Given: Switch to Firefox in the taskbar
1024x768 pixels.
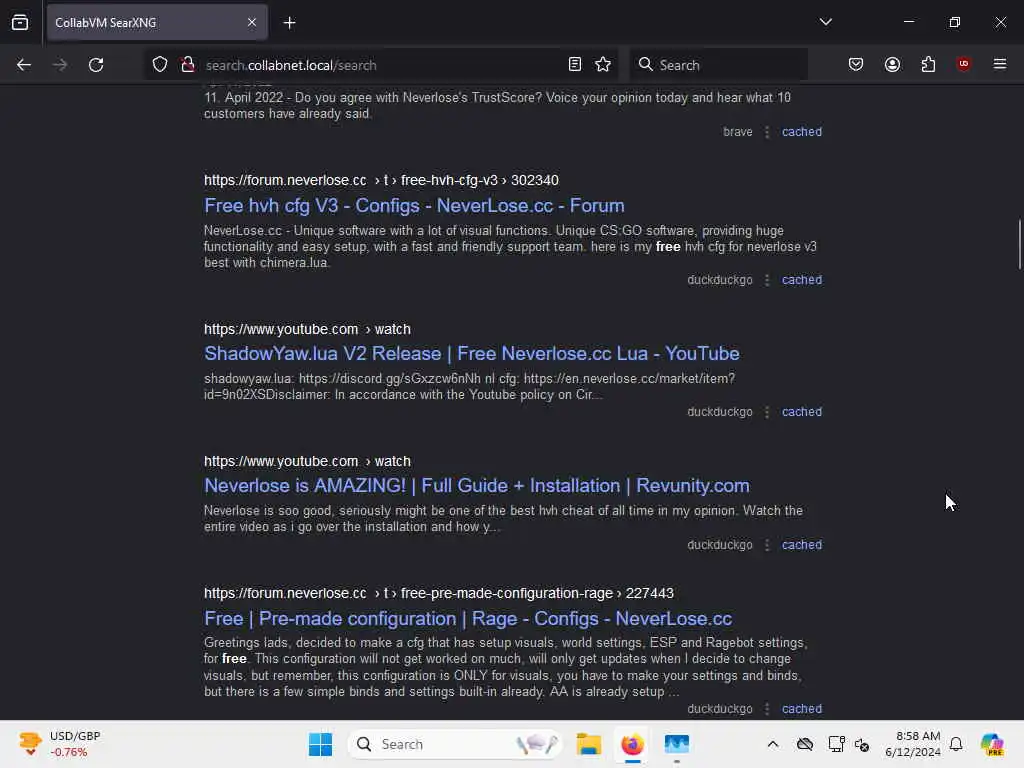Looking at the screenshot, I should tap(632, 744).
